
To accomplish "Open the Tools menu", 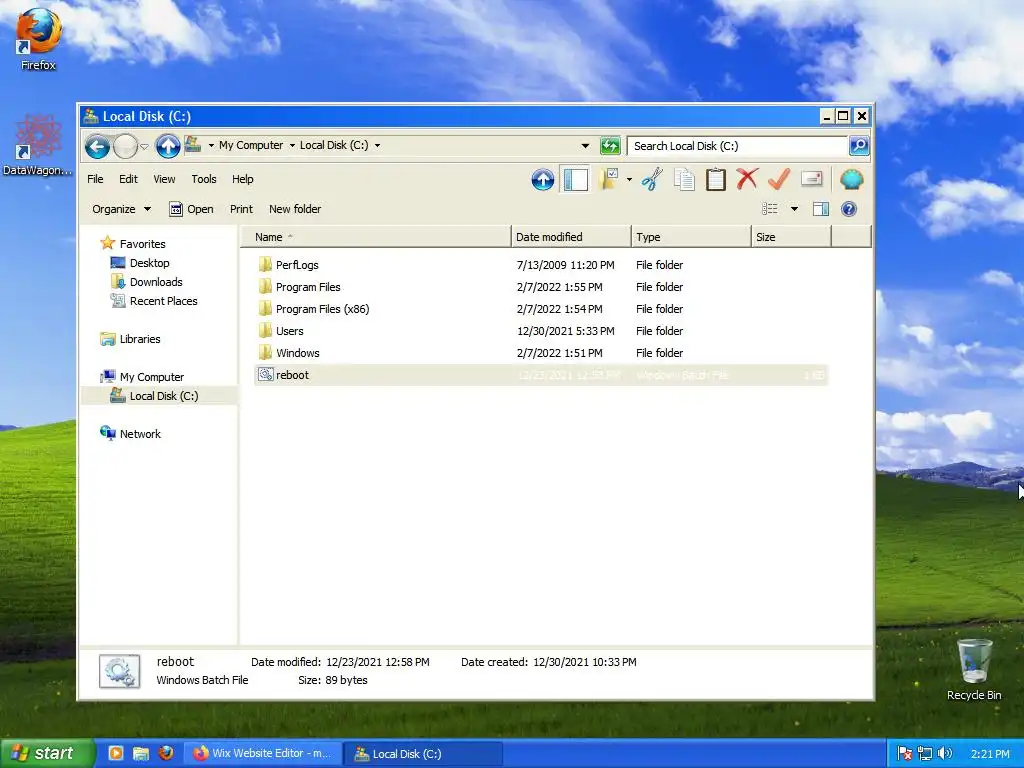I will pos(204,179).
